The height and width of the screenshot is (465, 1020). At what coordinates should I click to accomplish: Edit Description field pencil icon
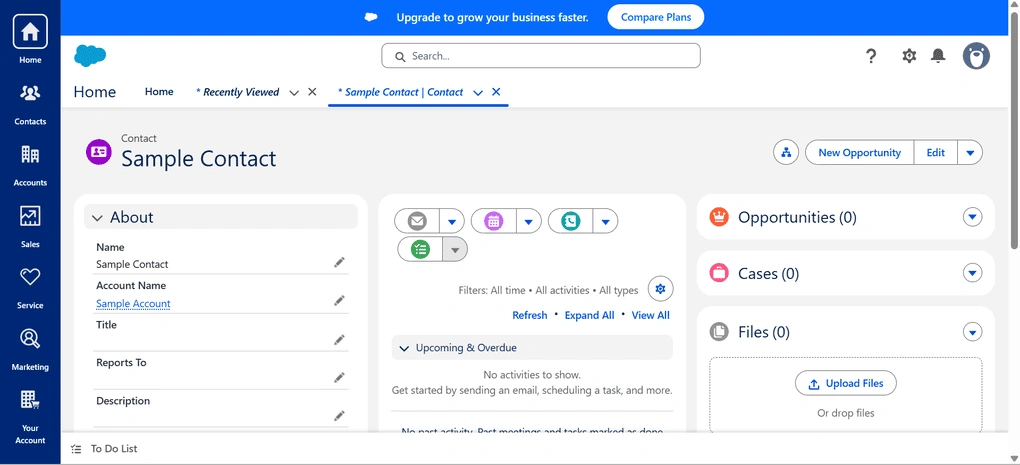point(339,416)
